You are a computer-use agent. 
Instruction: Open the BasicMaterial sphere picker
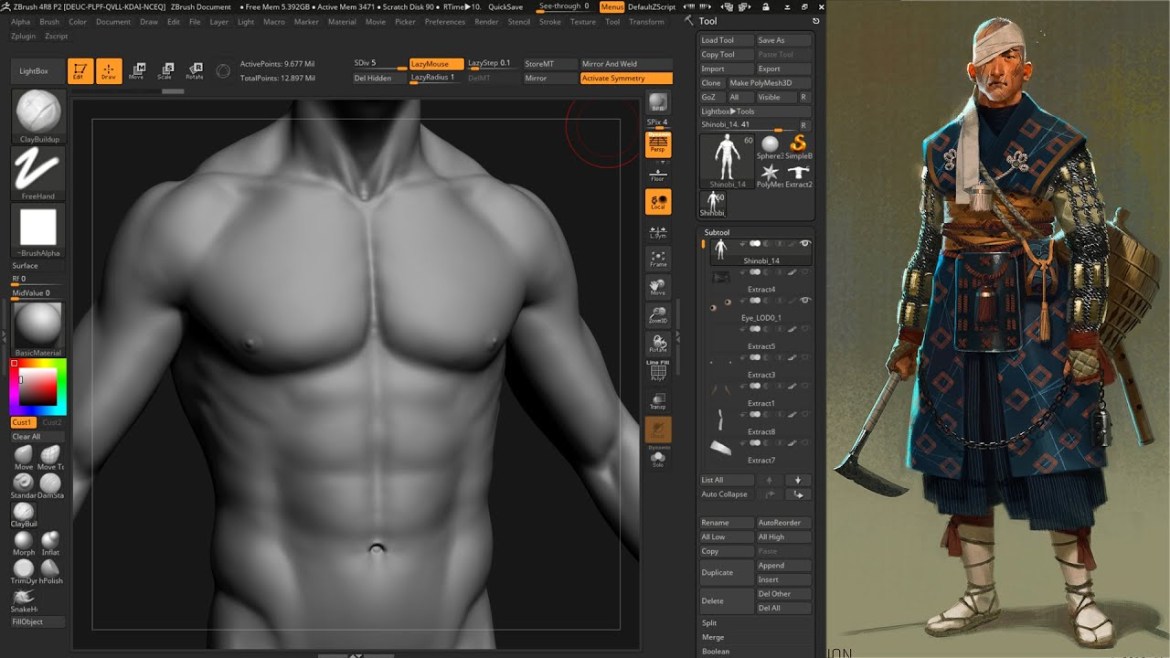[38, 328]
